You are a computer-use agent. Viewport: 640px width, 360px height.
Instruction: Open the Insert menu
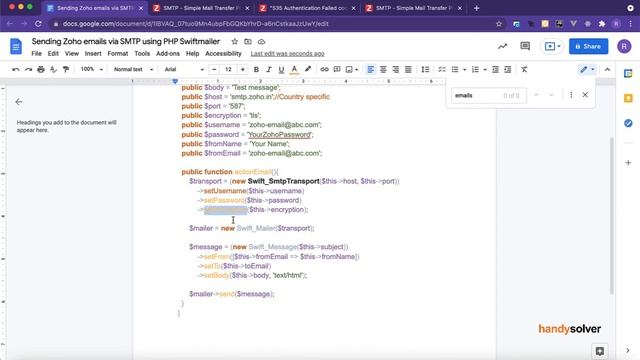[93, 53]
